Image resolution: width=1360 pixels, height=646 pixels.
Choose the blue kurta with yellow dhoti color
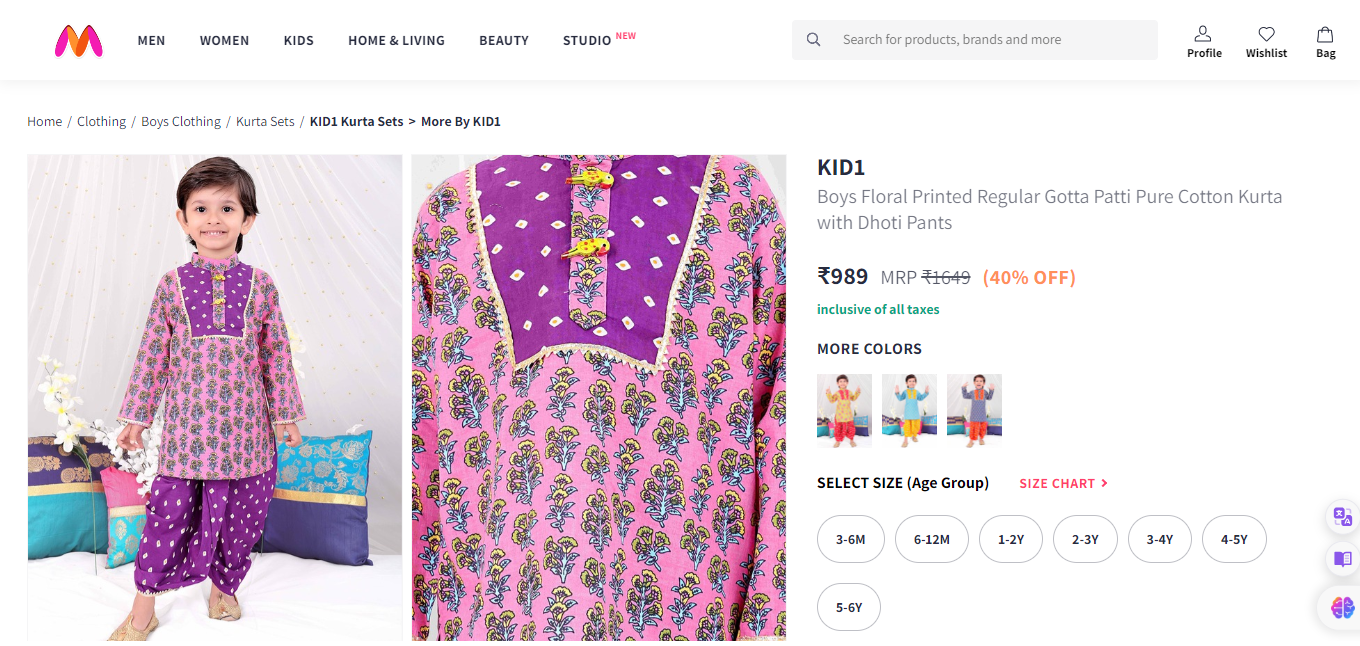tap(909, 410)
